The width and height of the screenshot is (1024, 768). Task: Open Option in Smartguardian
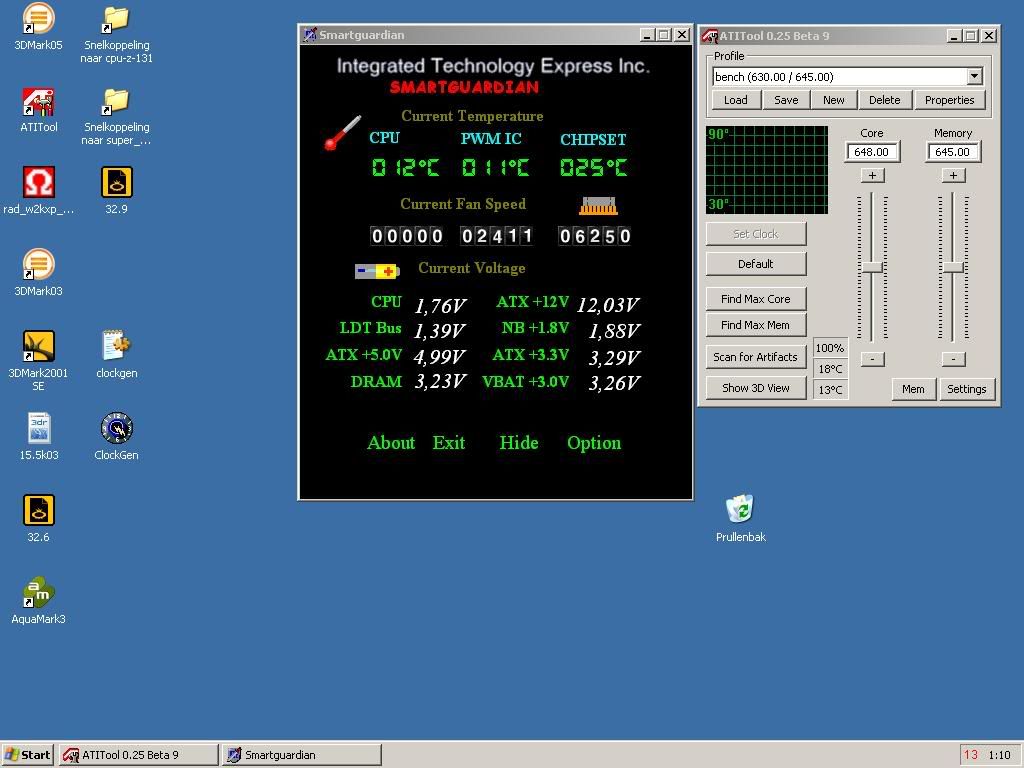(x=594, y=443)
